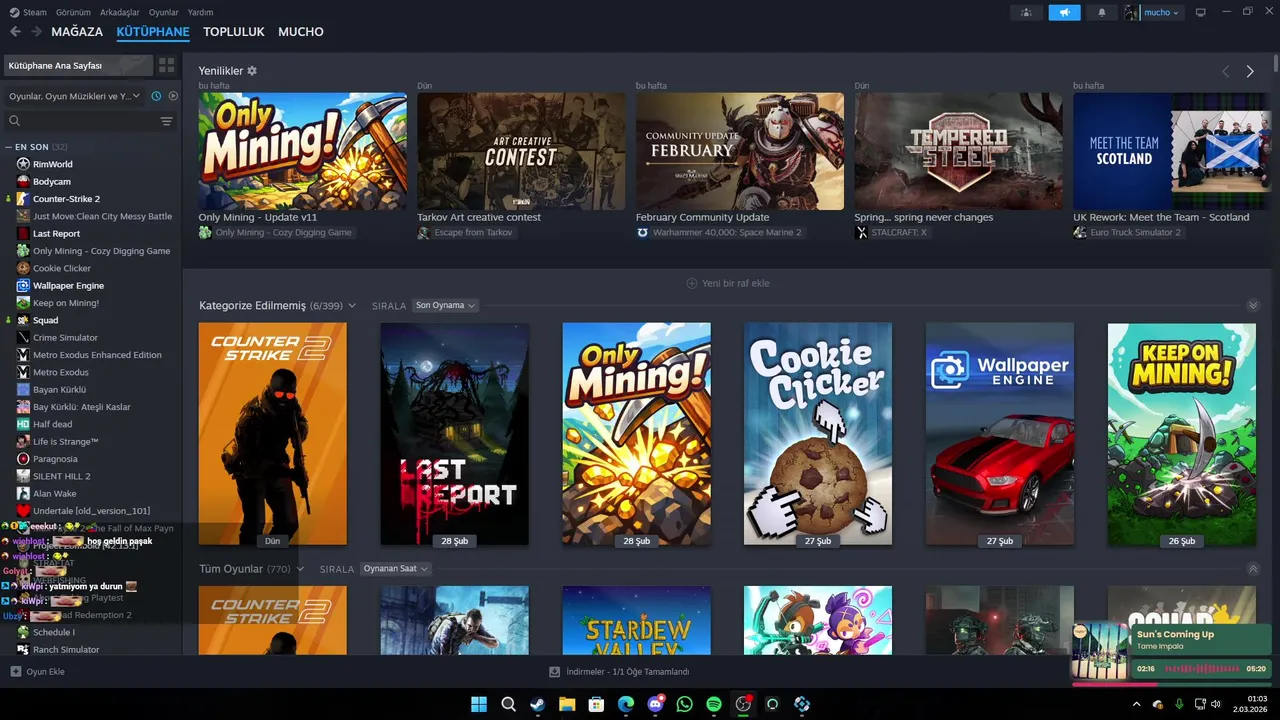This screenshot has height=720, width=1280.
Task: Enter Big Picture mode via monitor icon
Action: point(1201,12)
